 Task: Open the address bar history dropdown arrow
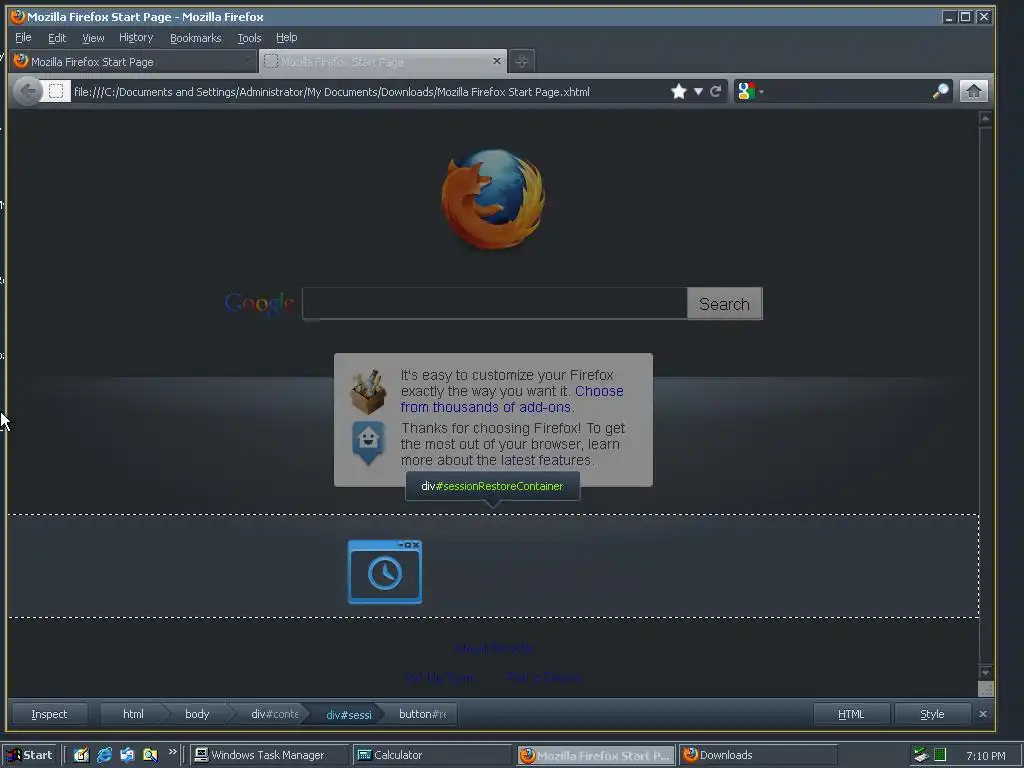pos(698,91)
